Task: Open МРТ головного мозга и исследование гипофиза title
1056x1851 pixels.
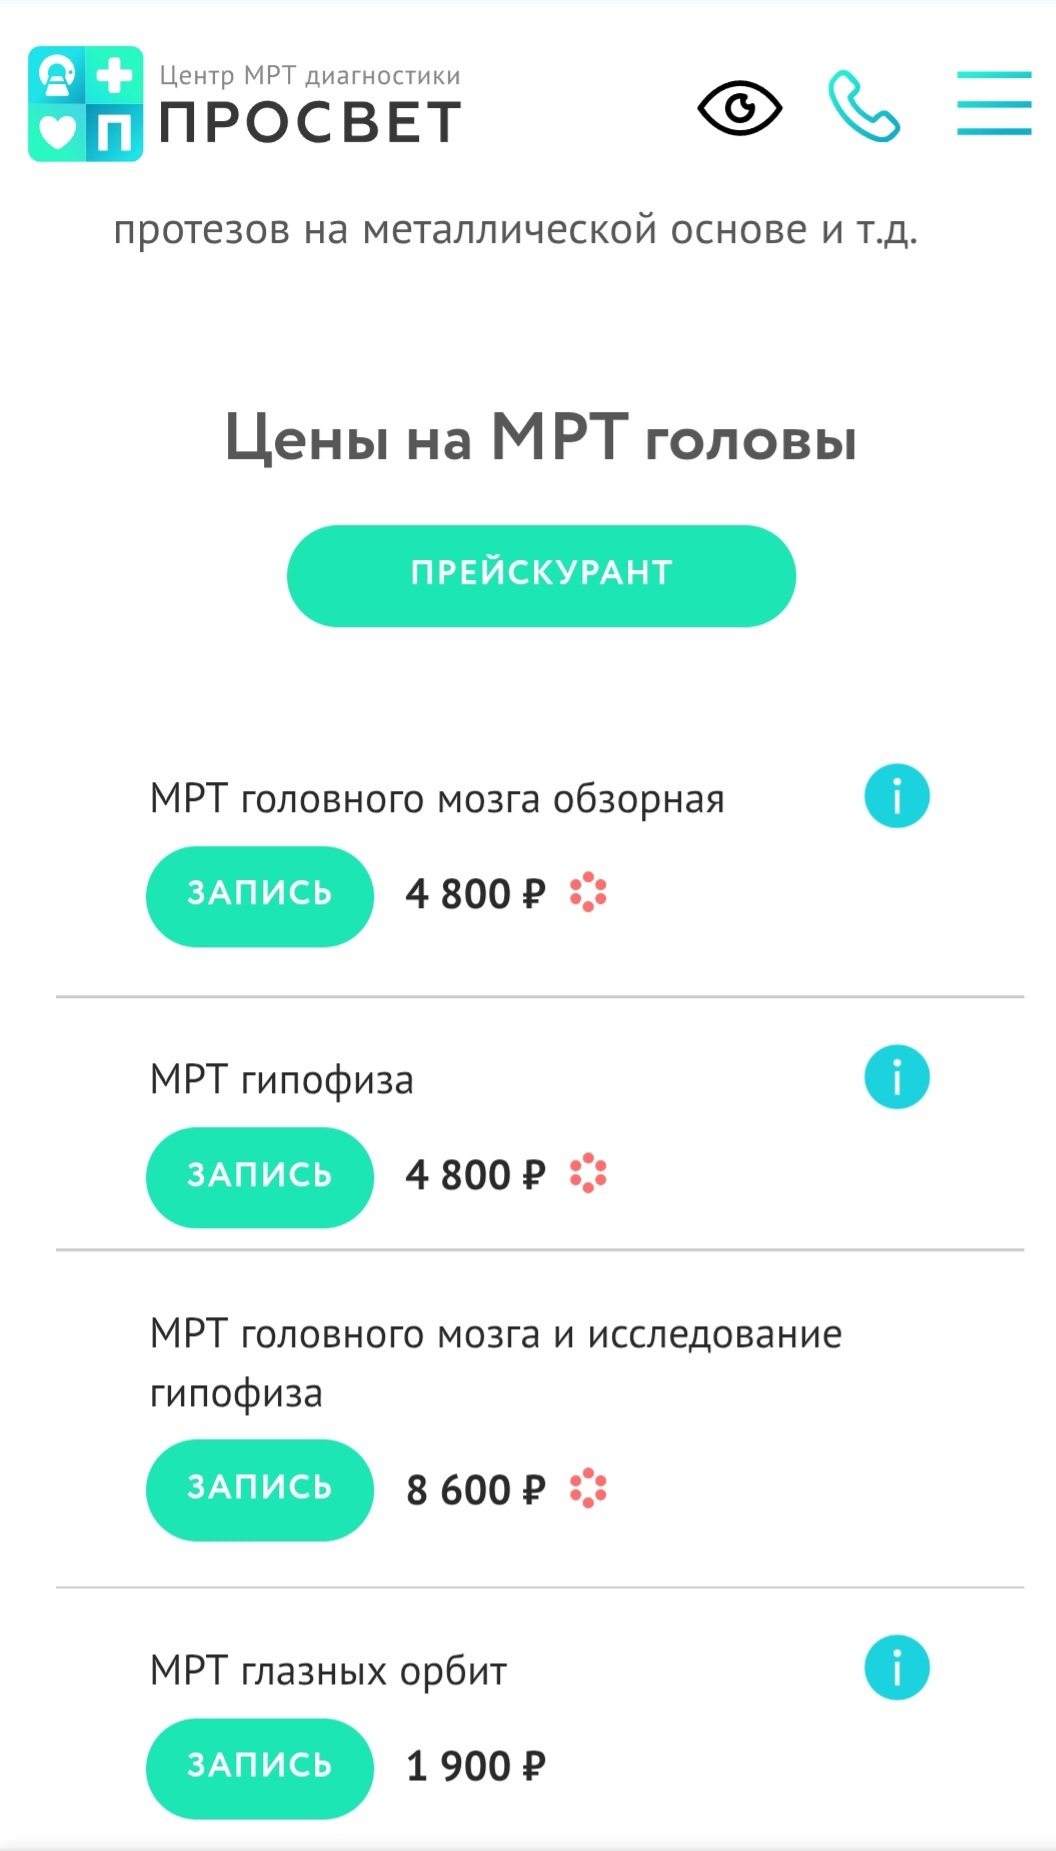Action: point(495,1363)
